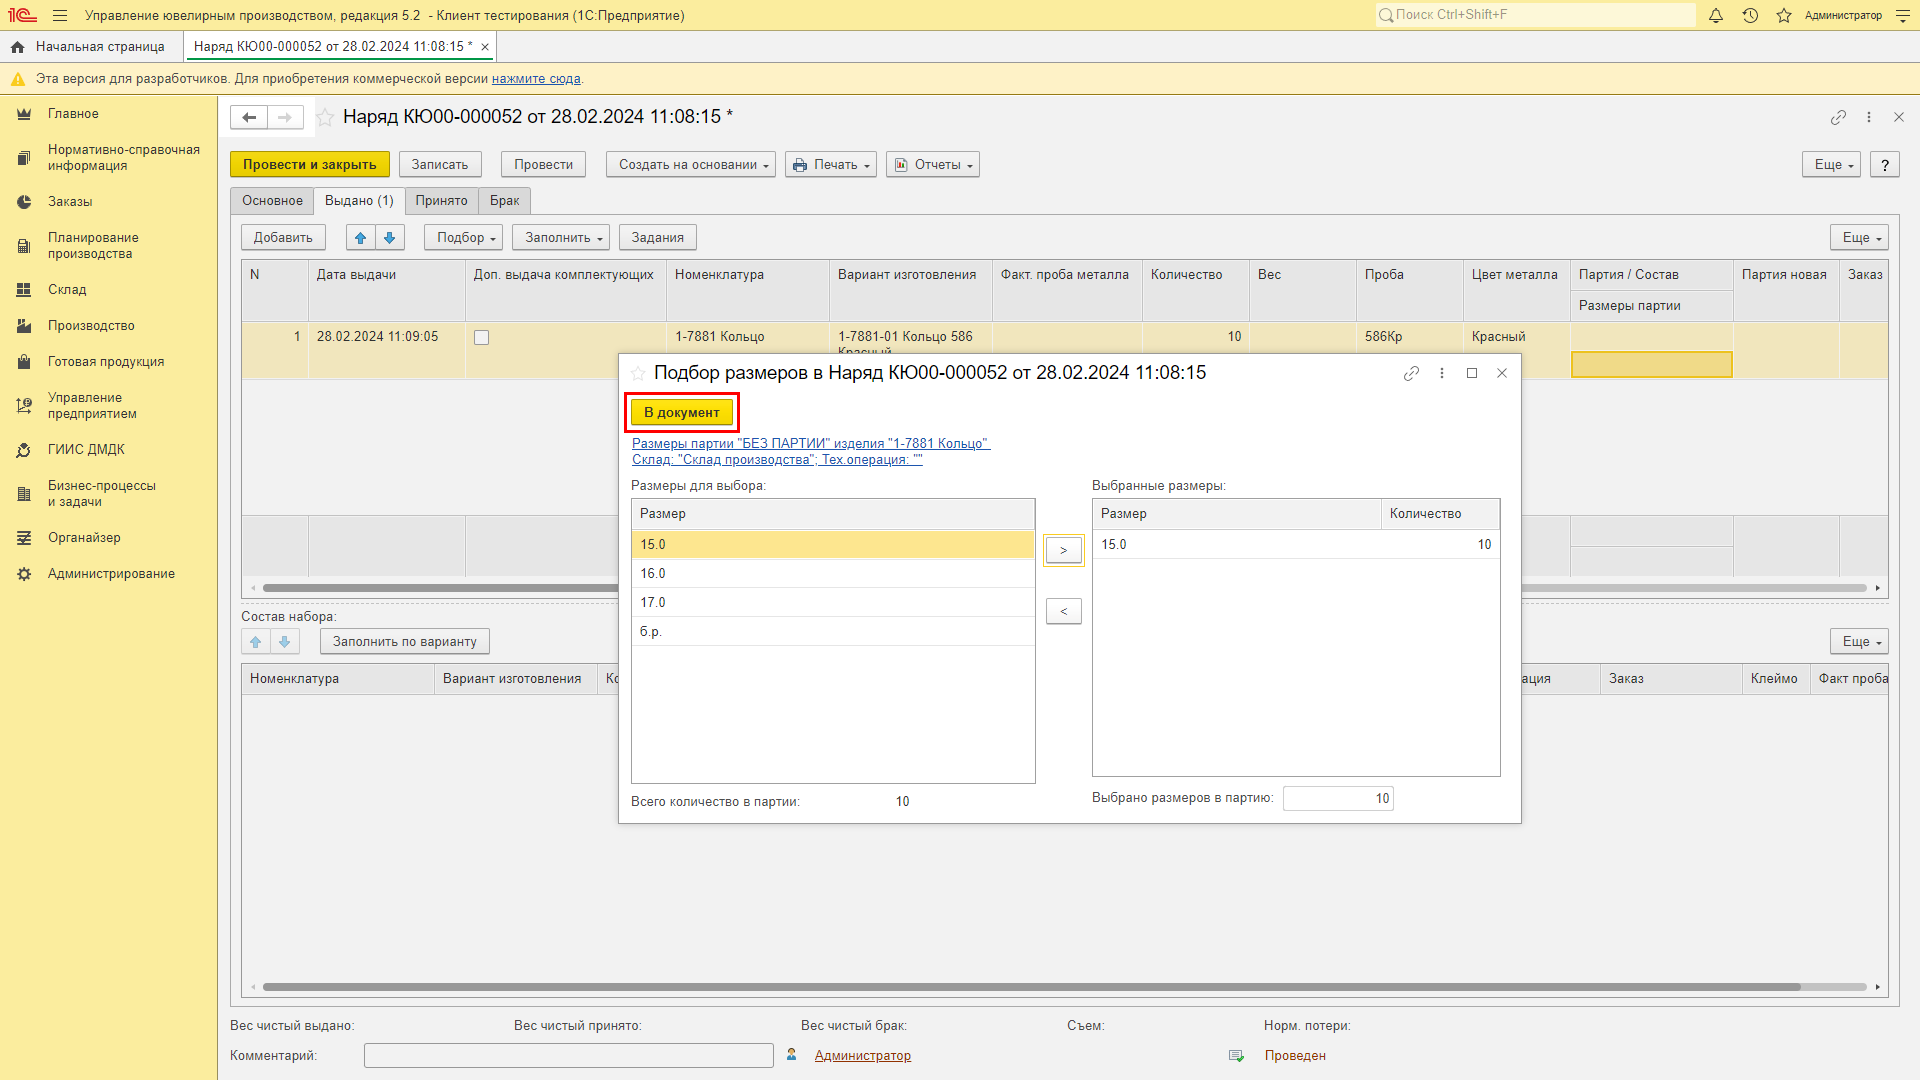The height and width of the screenshot is (1080, 1920).
Task: Click the Задания button
Action: pyautogui.click(x=658, y=237)
